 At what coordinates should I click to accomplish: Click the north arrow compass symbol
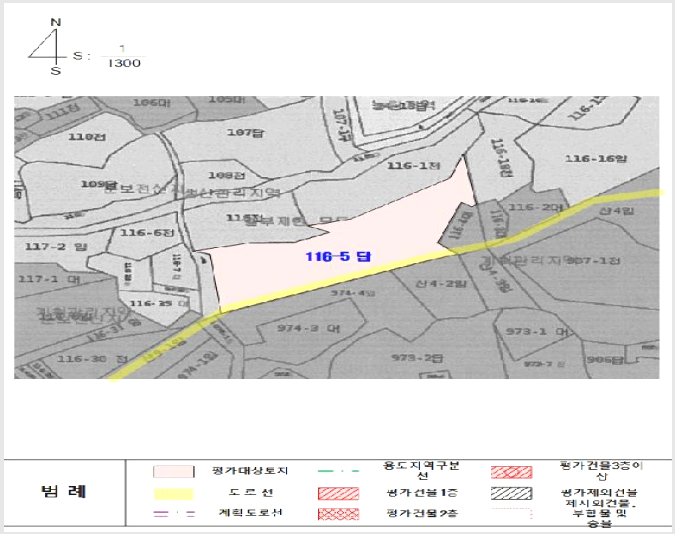point(49,46)
